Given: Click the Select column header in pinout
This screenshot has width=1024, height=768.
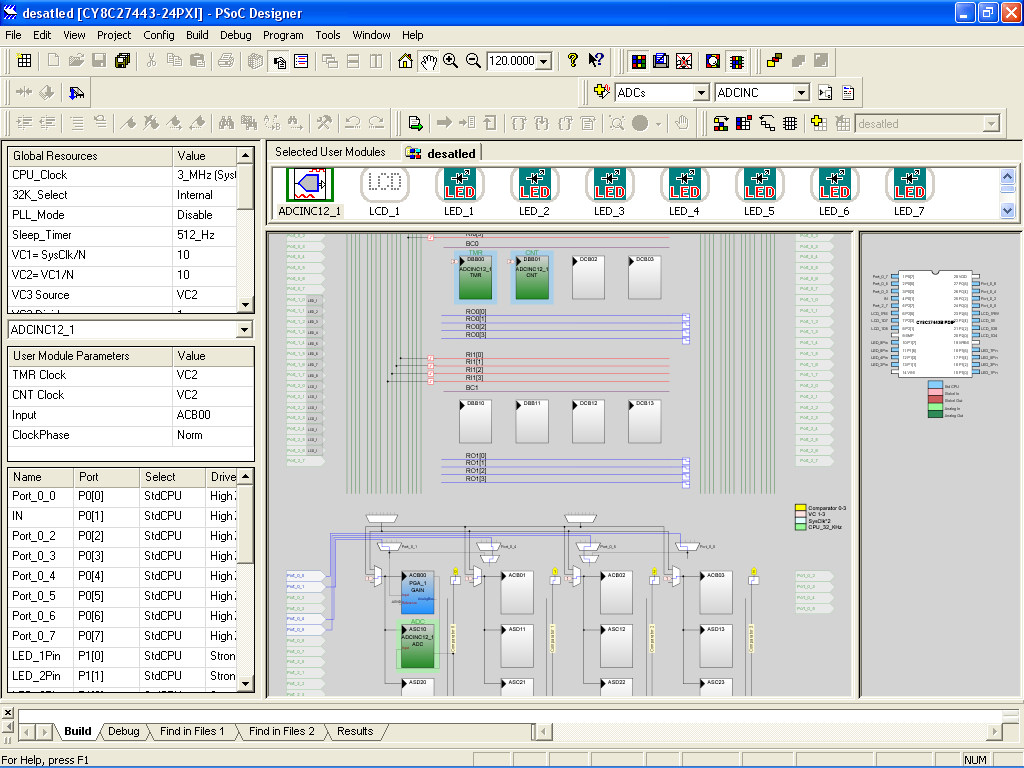Looking at the screenshot, I should 172,477.
